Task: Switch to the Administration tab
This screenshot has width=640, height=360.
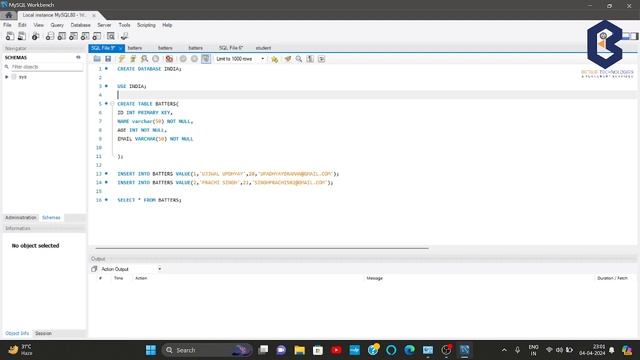Action: (21, 218)
